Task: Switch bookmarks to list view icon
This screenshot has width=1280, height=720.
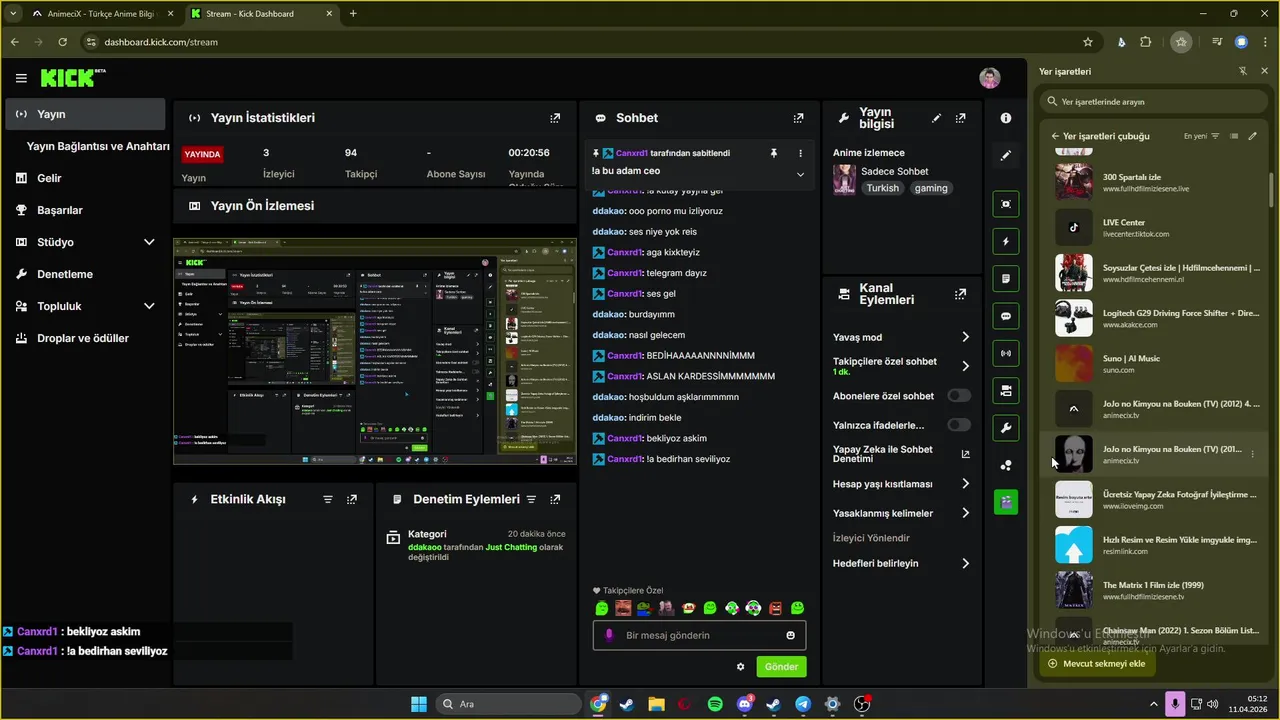Action: pyautogui.click(x=1234, y=136)
